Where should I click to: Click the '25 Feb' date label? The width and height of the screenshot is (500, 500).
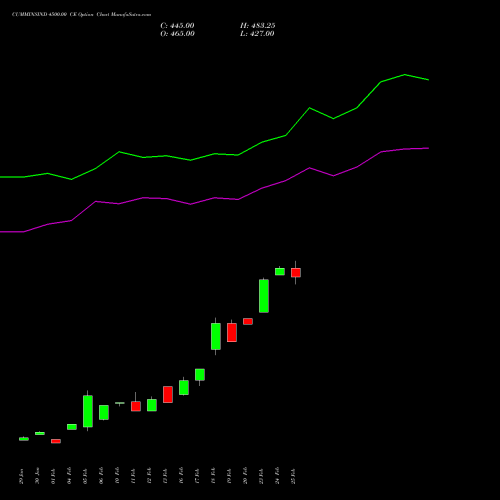tap(293, 476)
